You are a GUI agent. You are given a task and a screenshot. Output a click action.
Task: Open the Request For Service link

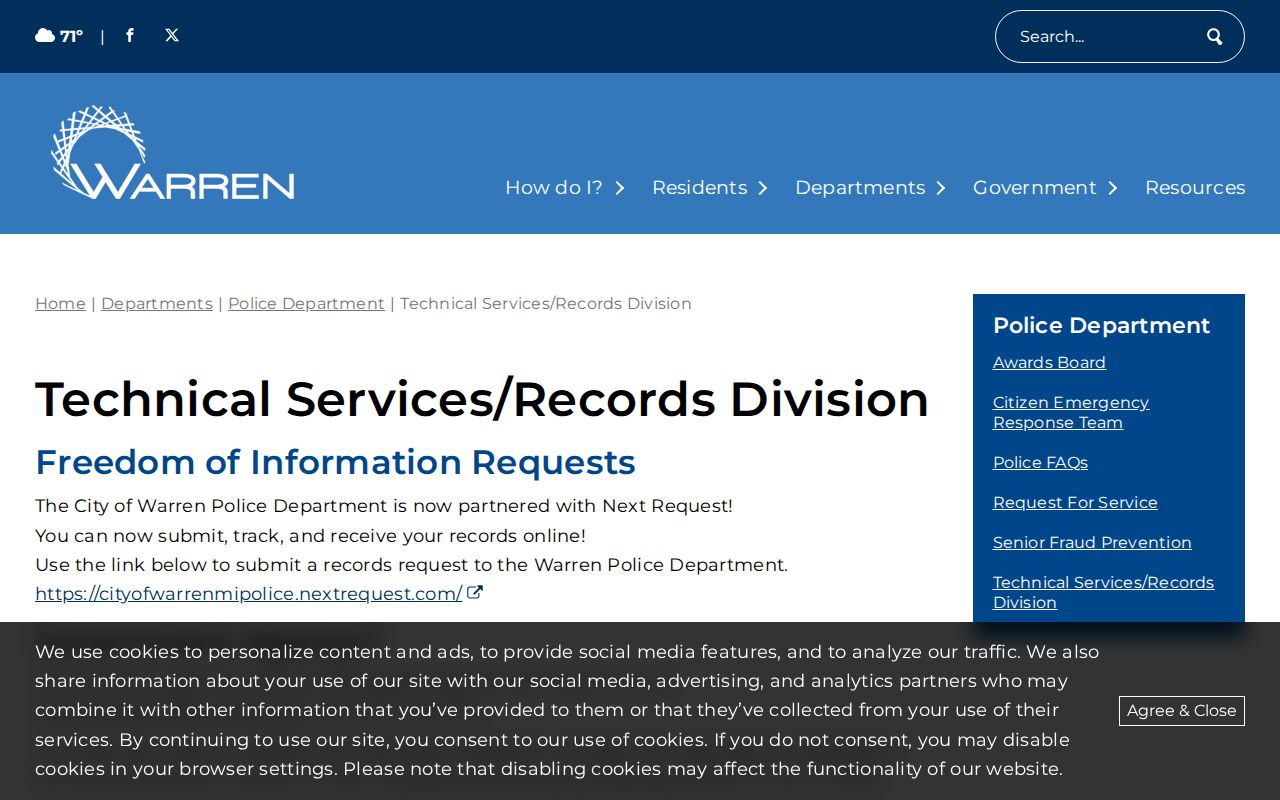pyautogui.click(x=1075, y=503)
